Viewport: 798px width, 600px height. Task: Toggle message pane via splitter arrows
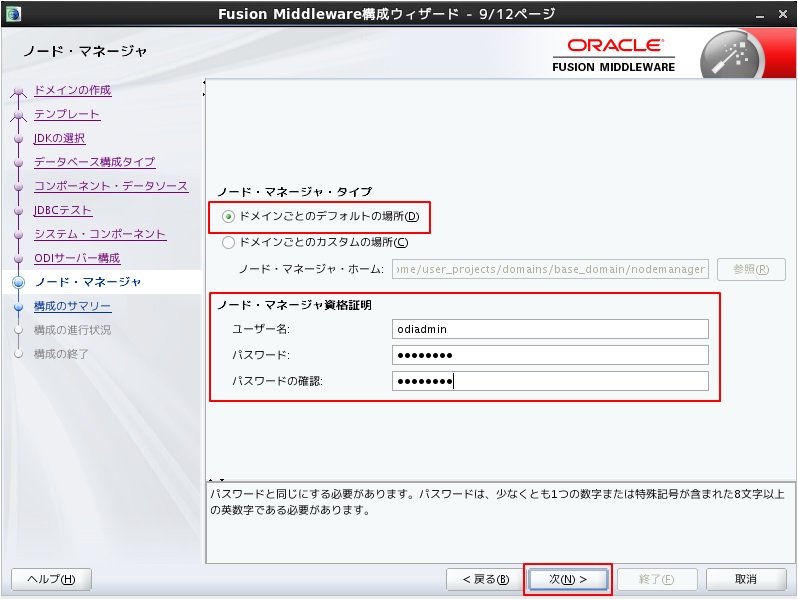[216, 480]
